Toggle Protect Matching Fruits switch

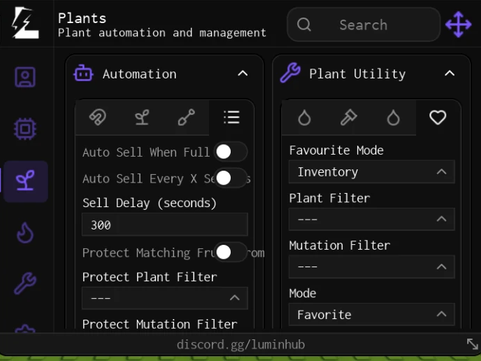(230, 252)
